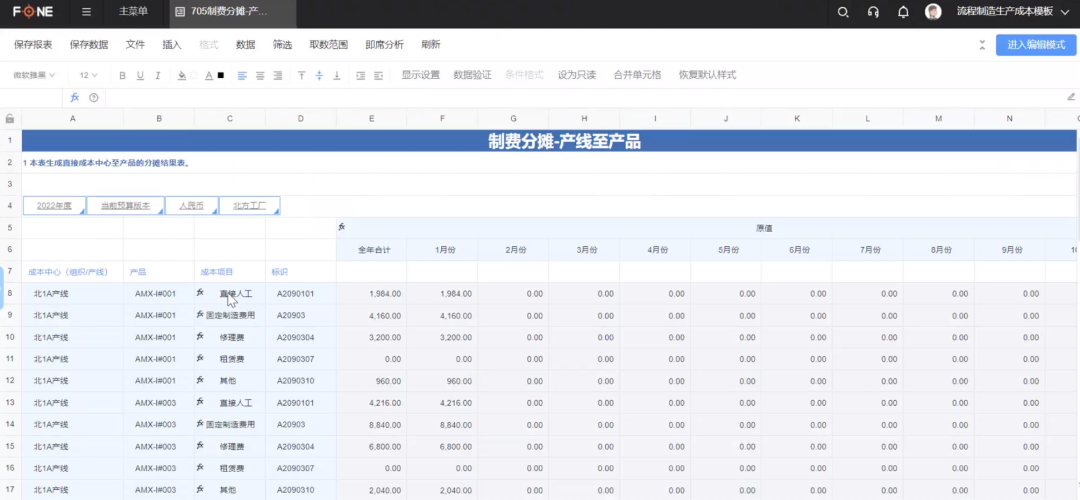
Task: Click the white fill color swatch
Action: [x=194, y=76]
